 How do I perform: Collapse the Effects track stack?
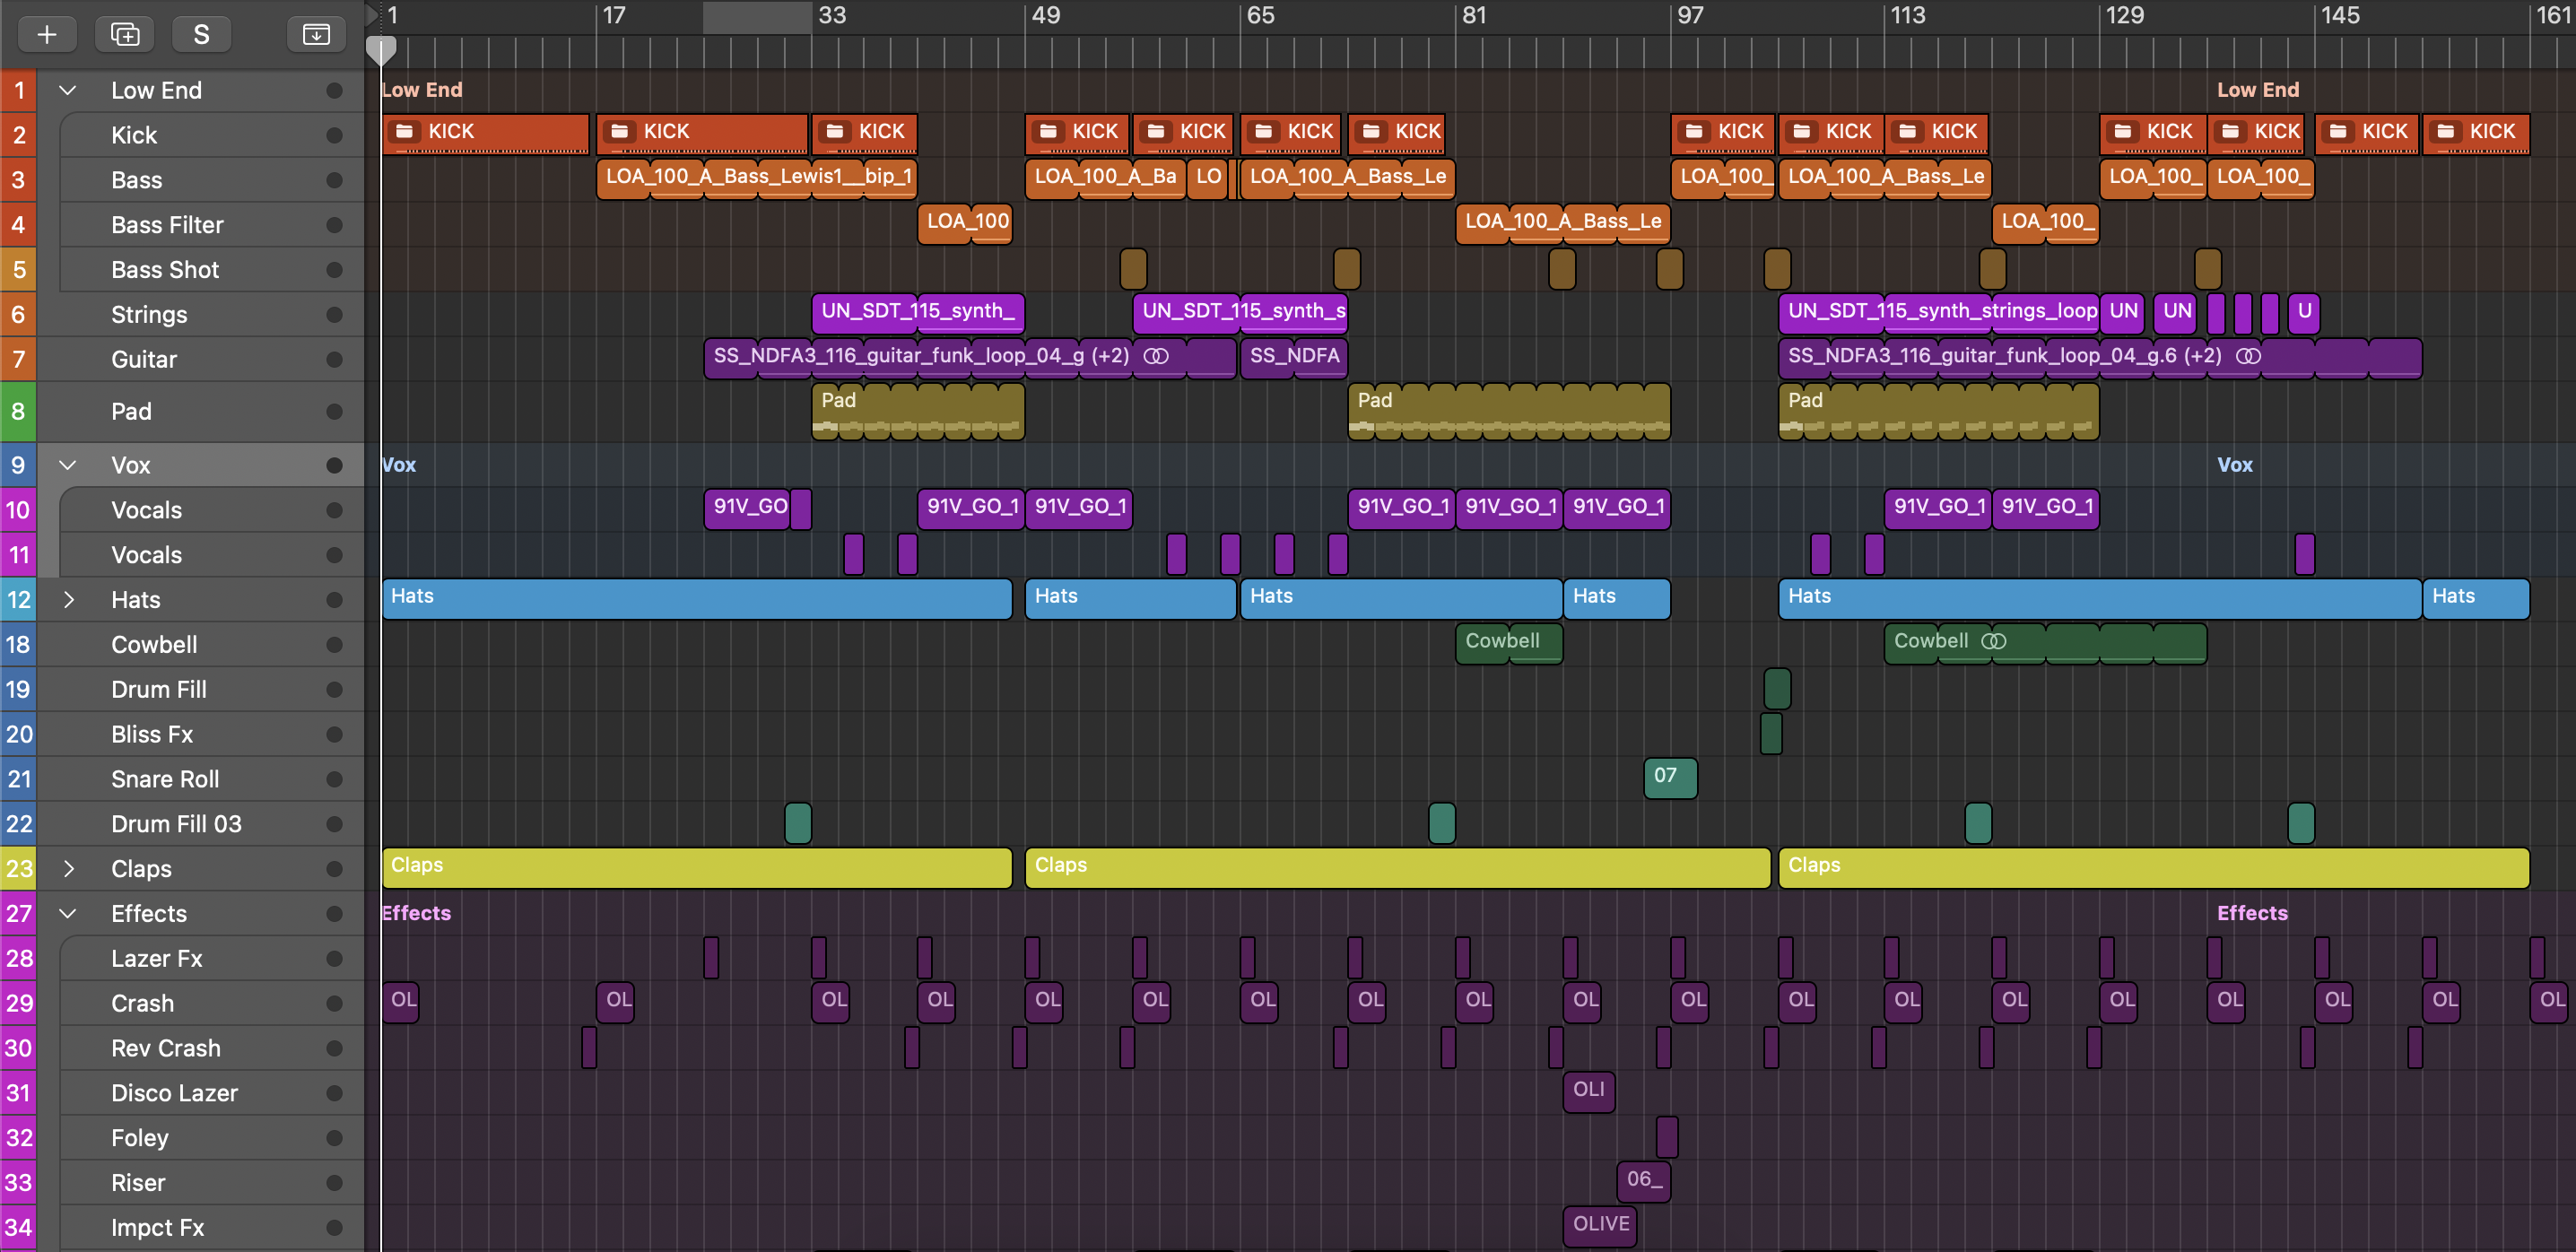coord(68,913)
